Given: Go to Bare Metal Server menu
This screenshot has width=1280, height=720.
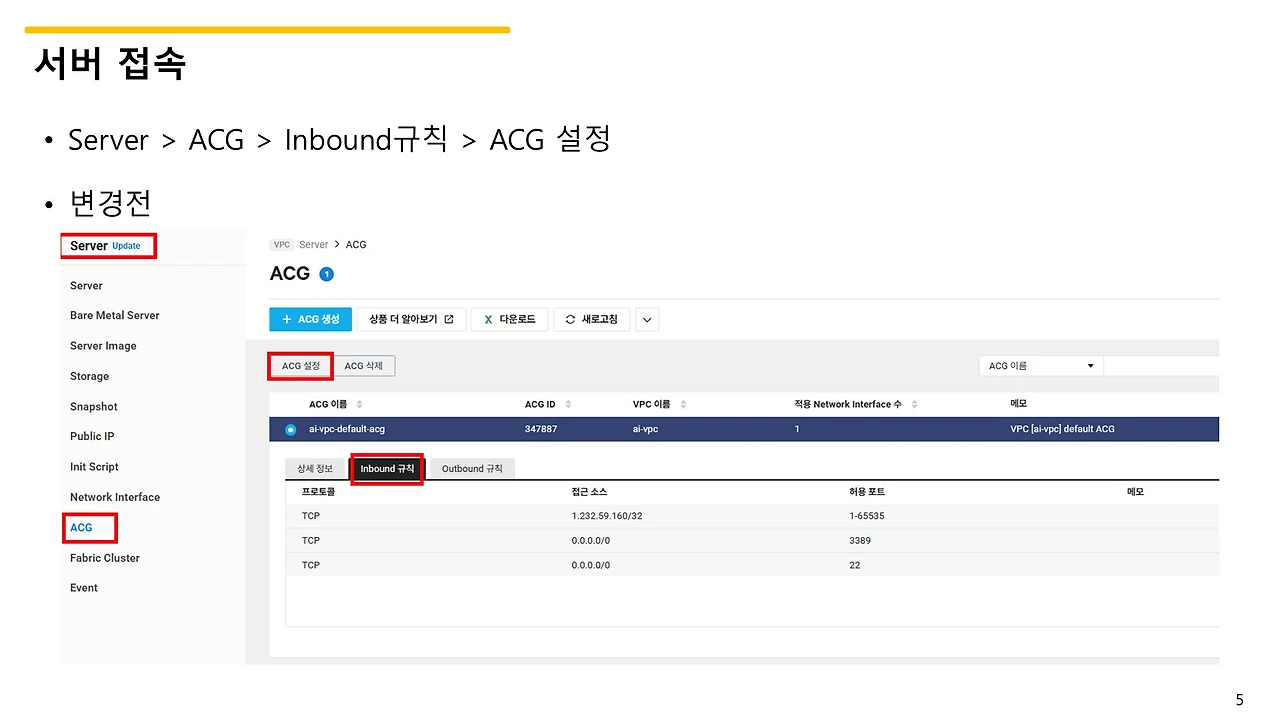Looking at the screenshot, I should 115,315.
